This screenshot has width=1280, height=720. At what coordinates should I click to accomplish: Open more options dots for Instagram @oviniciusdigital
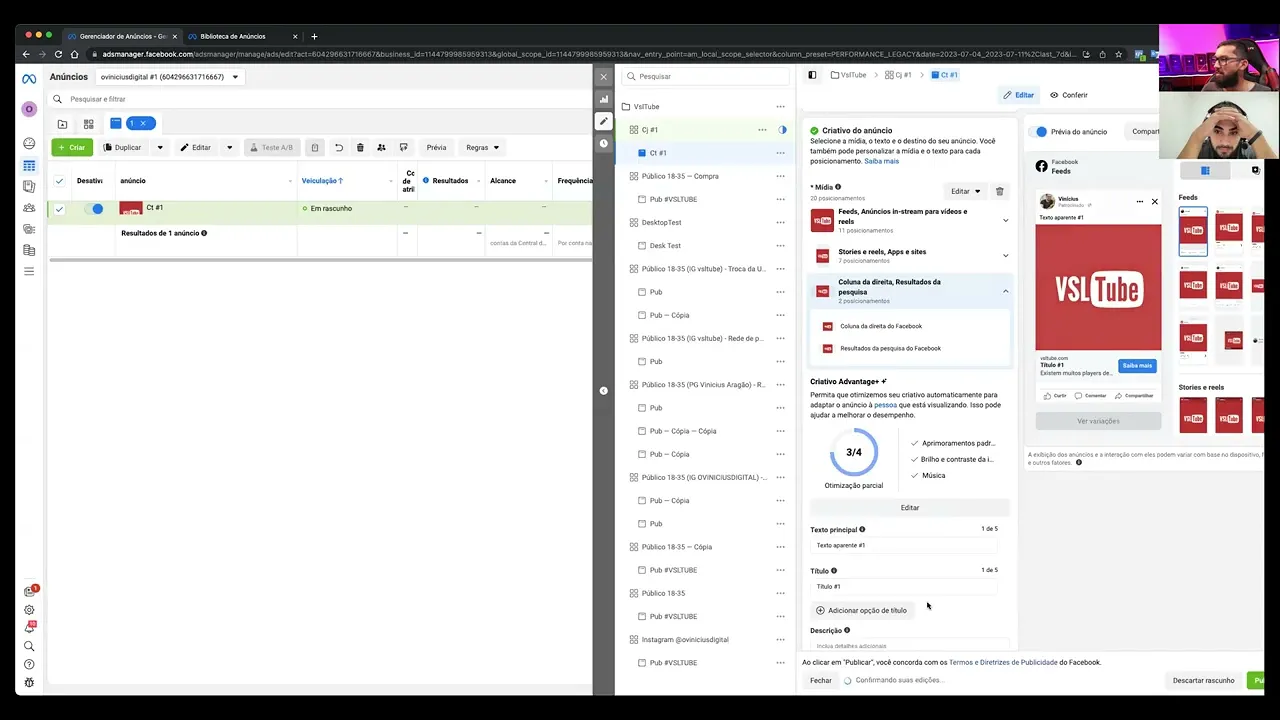pyautogui.click(x=780, y=639)
